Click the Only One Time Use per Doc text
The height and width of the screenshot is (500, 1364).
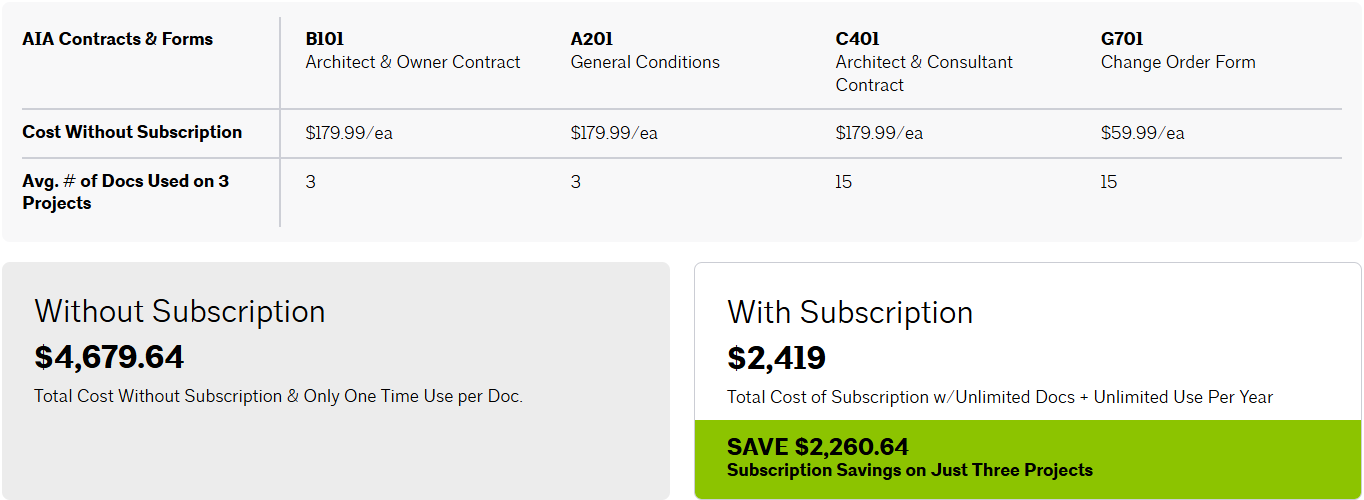coord(278,396)
